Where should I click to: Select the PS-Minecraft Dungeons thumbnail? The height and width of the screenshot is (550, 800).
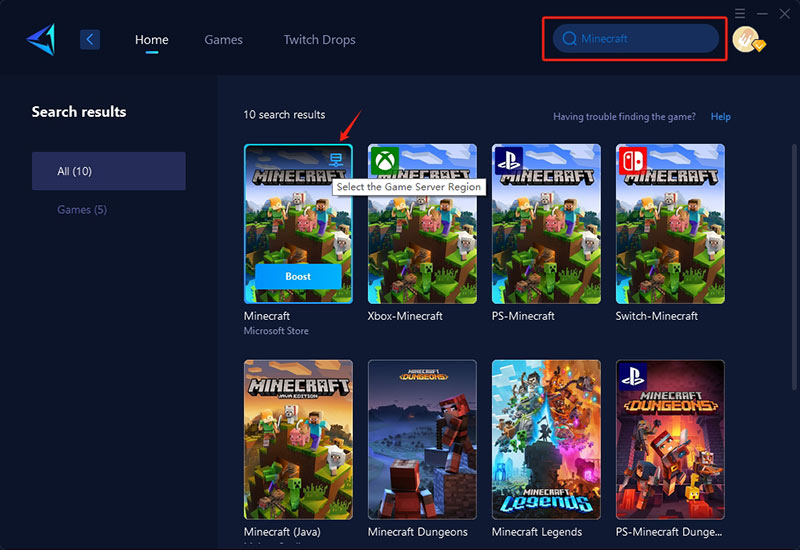tap(670, 439)
